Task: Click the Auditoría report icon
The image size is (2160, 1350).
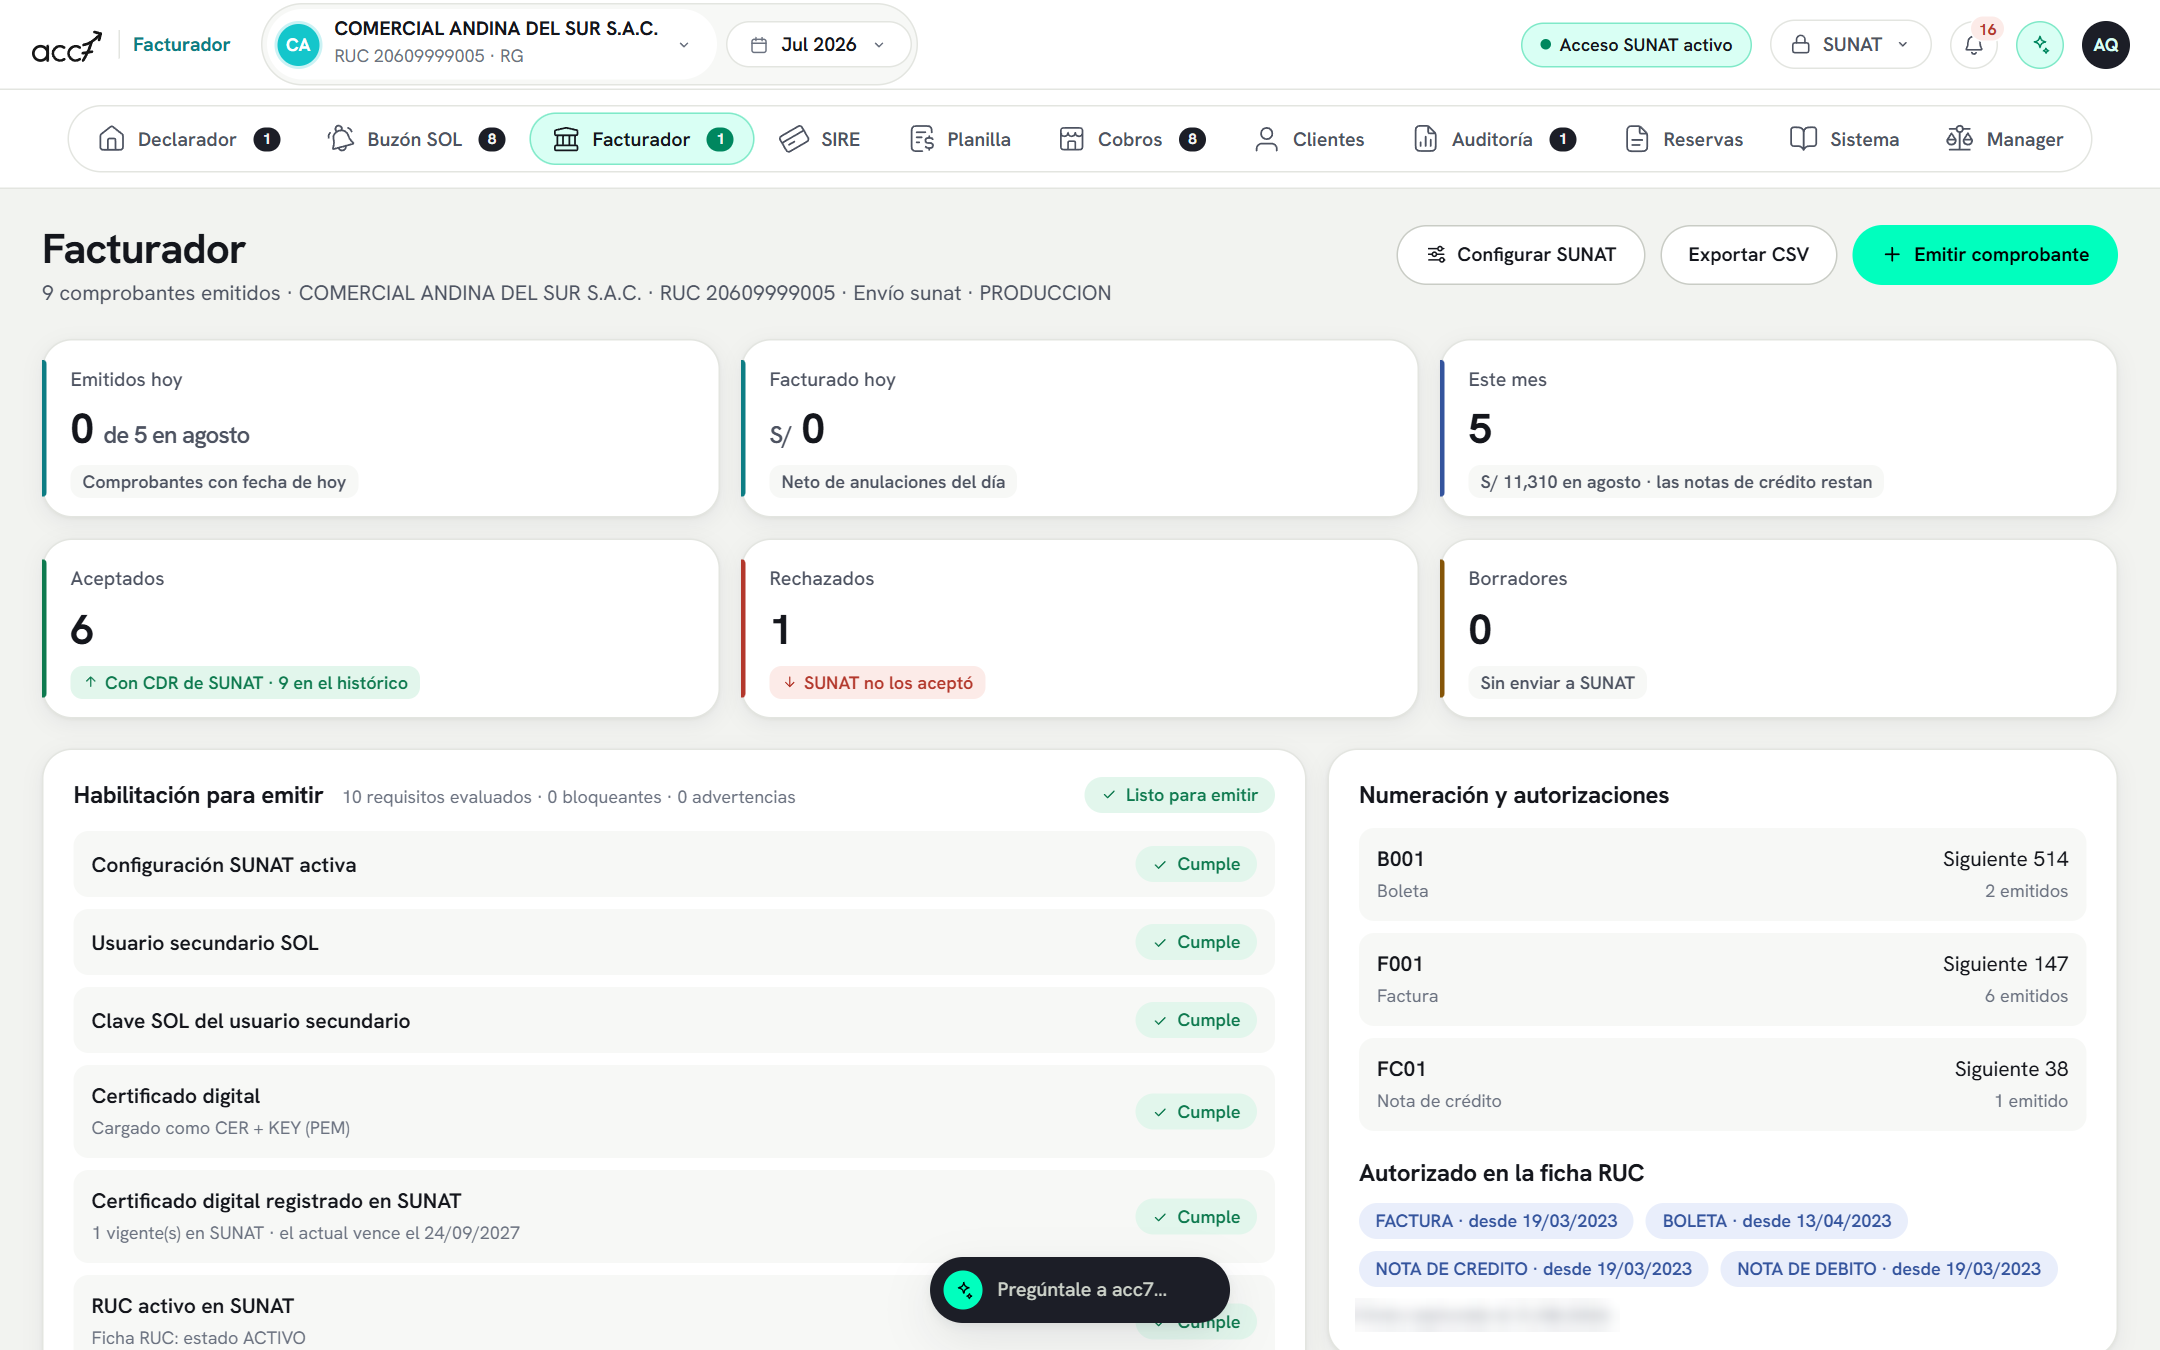Action: [1425, 139]
